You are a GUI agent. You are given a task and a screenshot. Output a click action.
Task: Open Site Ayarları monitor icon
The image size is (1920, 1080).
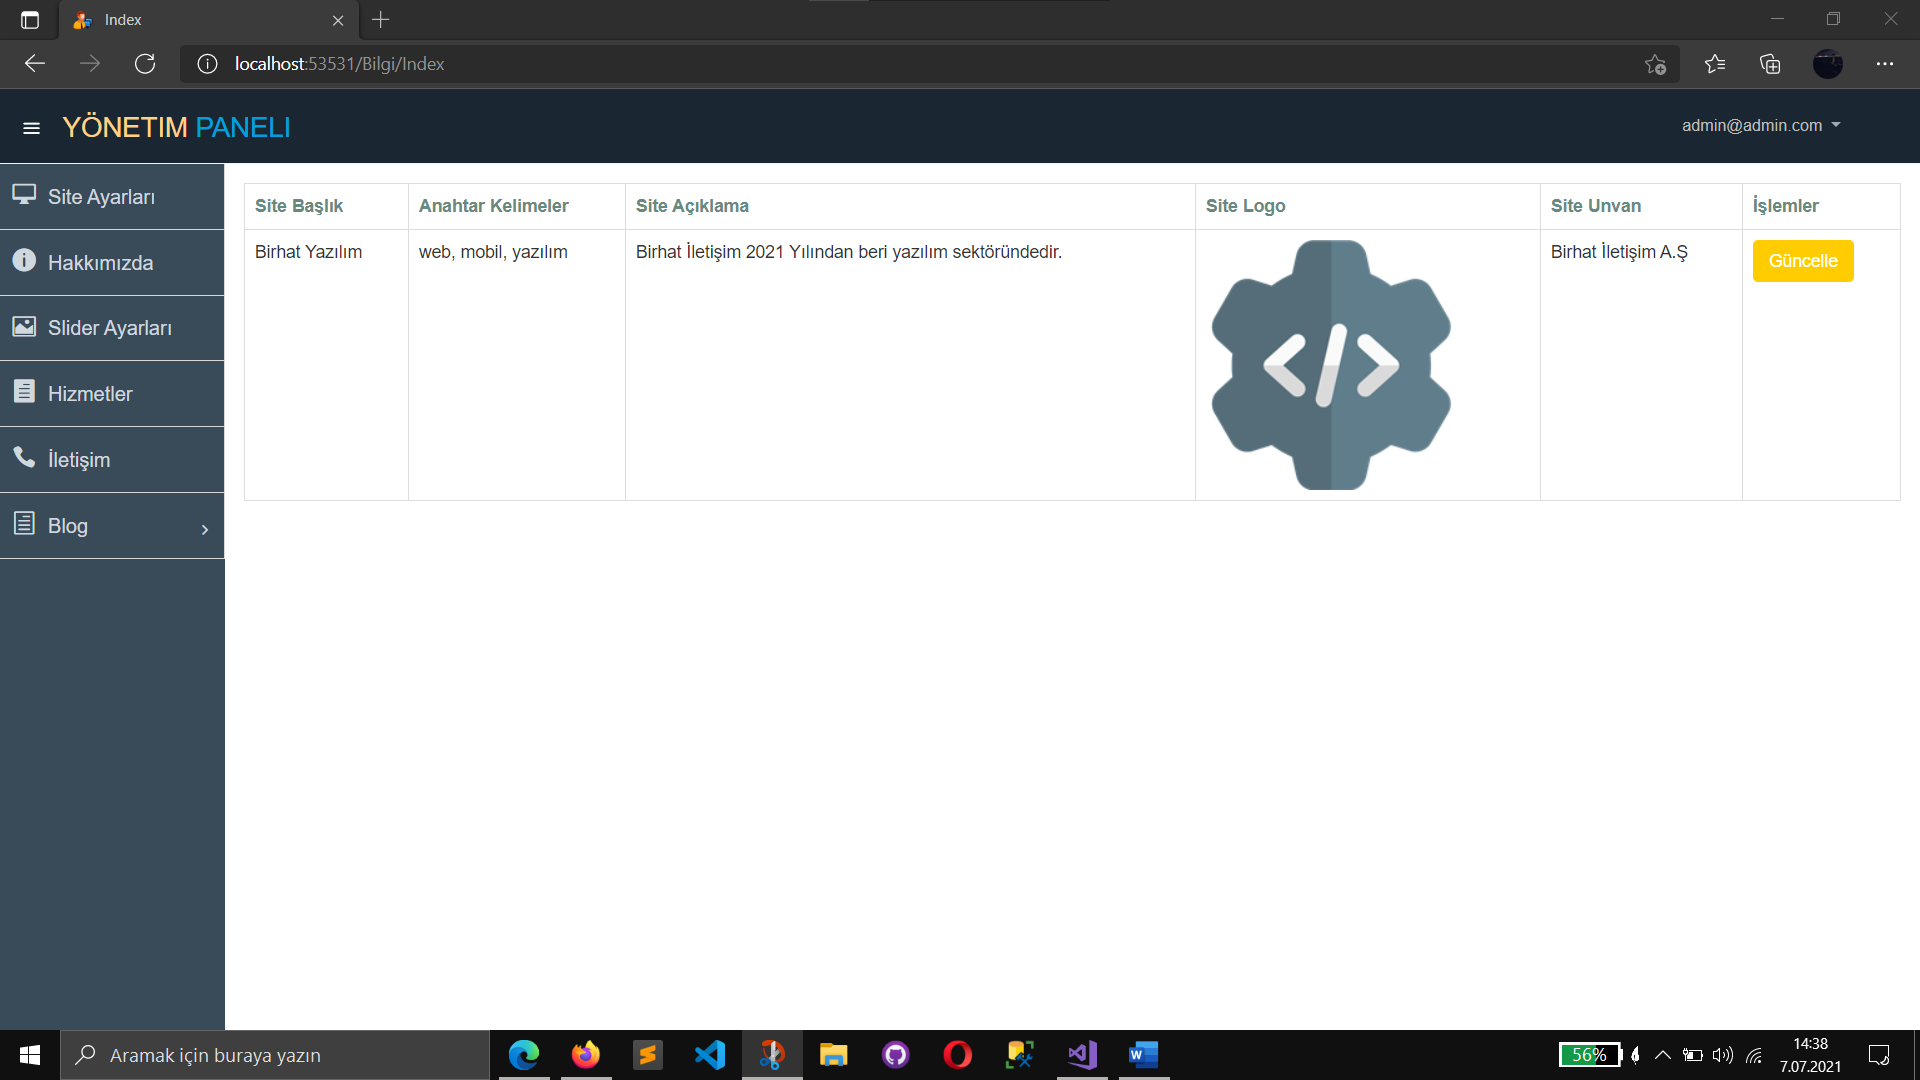click(24, 195)
